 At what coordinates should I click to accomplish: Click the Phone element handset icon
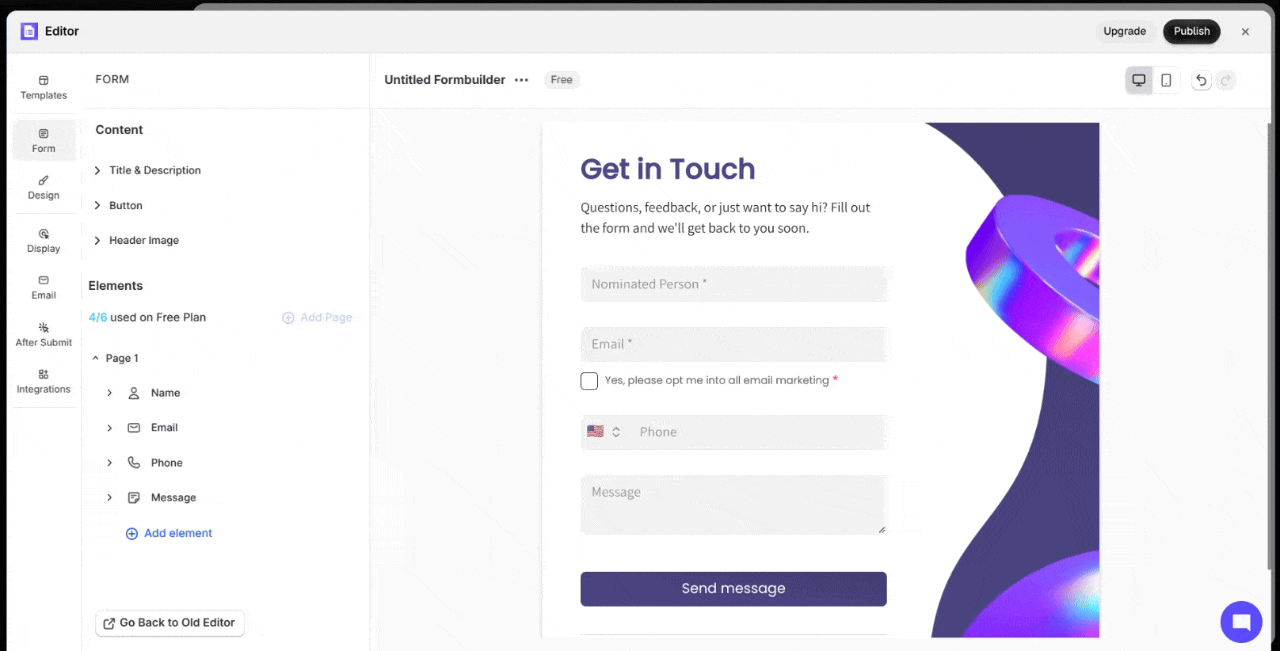tap(134, 463)
